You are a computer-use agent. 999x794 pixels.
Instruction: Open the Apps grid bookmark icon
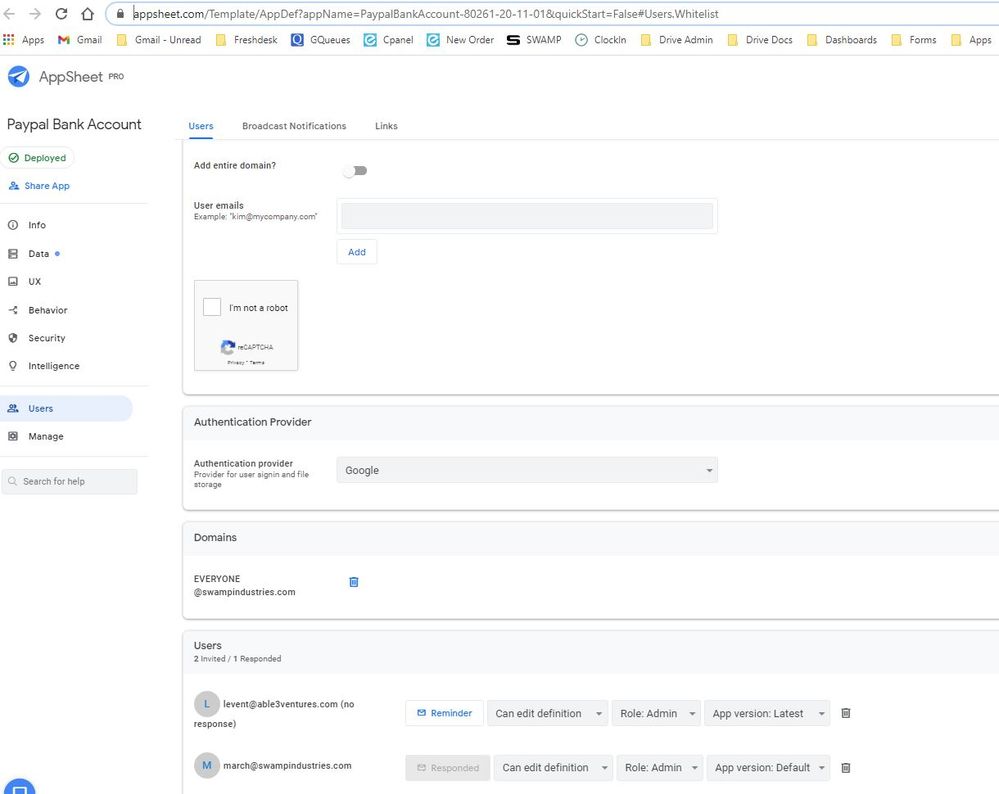(9, 40)
